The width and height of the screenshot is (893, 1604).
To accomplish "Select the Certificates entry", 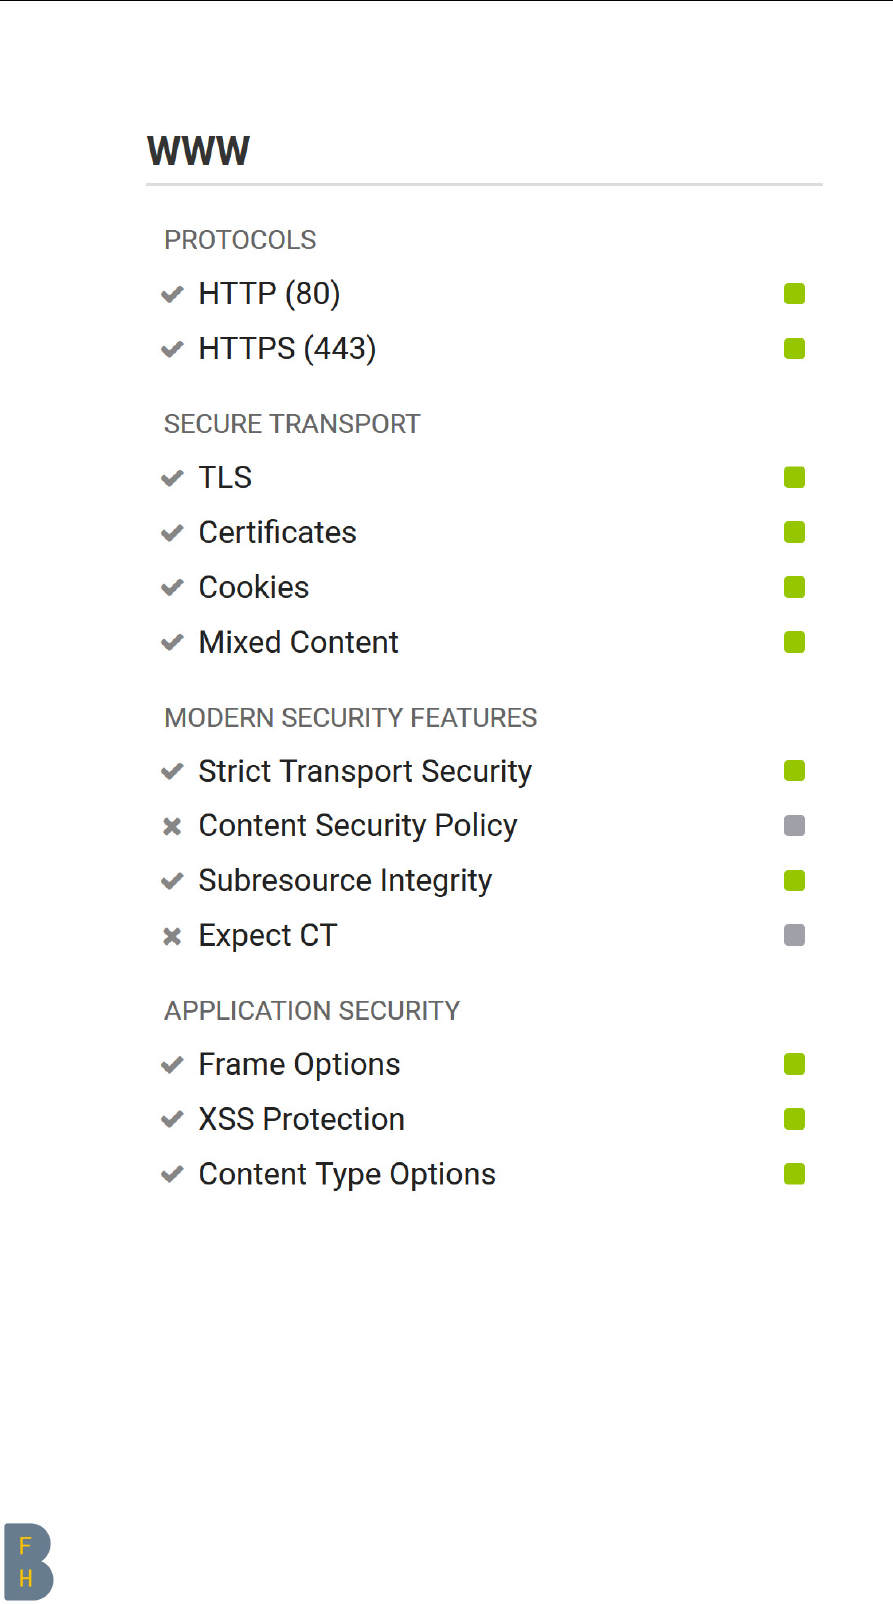I will (x=277, y=533).
